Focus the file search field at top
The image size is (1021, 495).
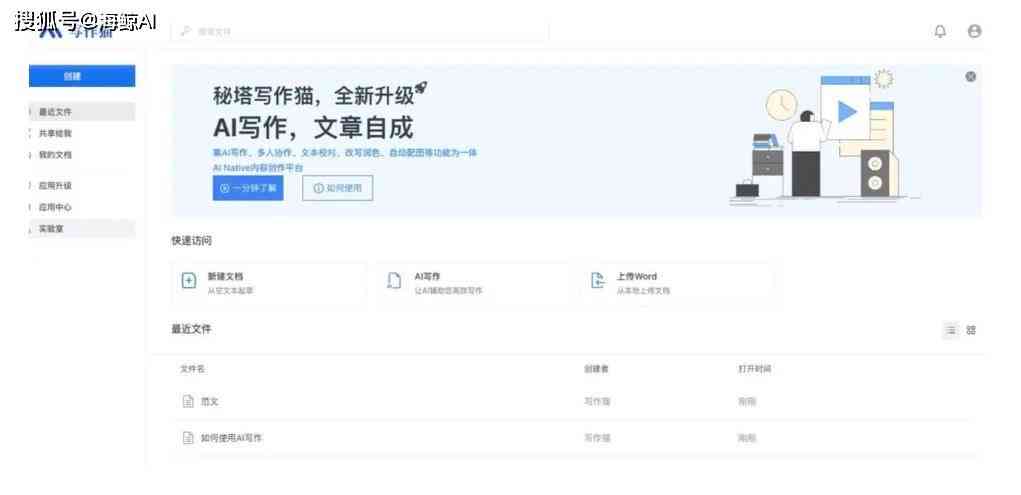tap(359, 31)
